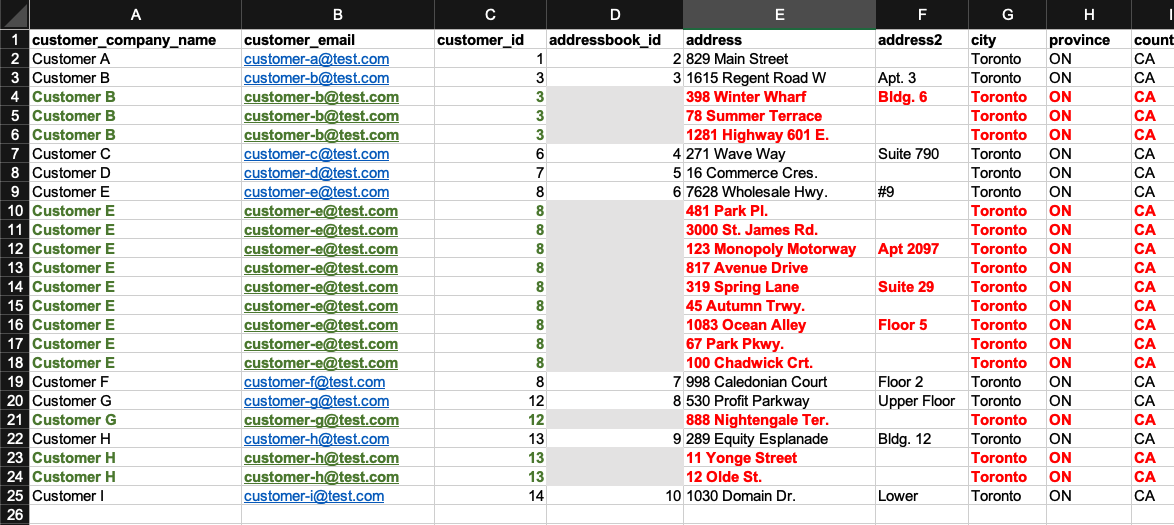Select row 26 header
This screenshot has width=1174, height=525.
tap(15, 515)
